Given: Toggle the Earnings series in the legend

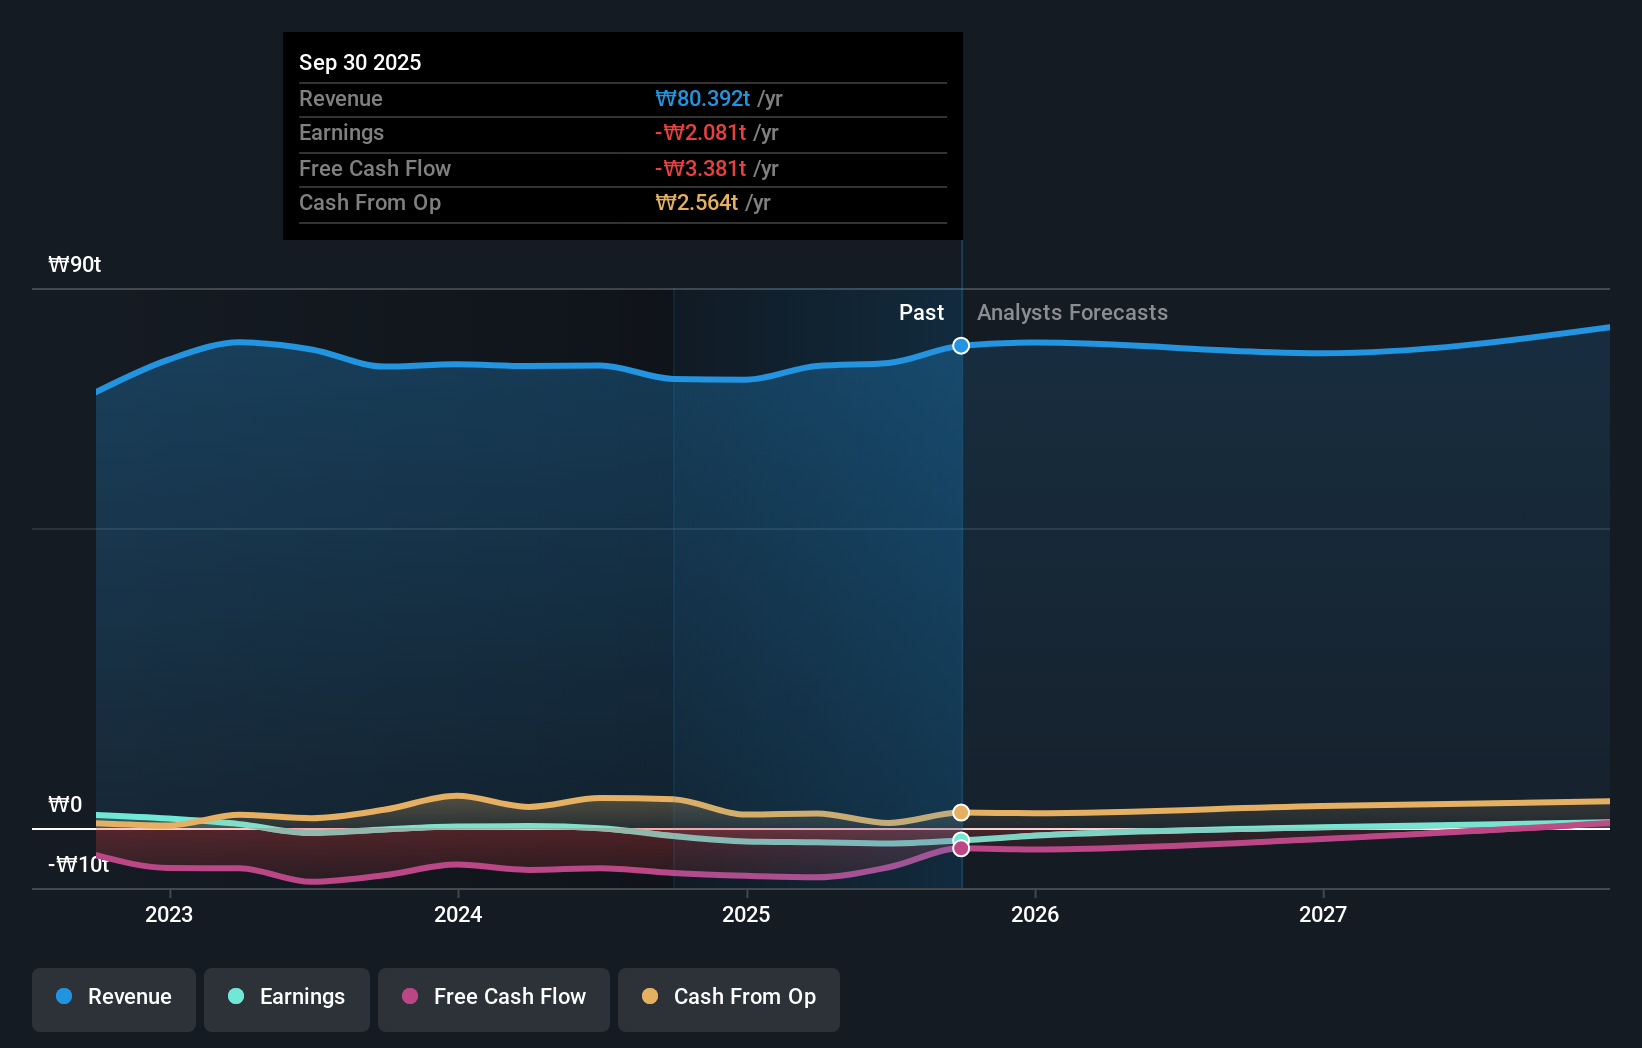Looking at the screenshot, I should (x=287, y=997).
